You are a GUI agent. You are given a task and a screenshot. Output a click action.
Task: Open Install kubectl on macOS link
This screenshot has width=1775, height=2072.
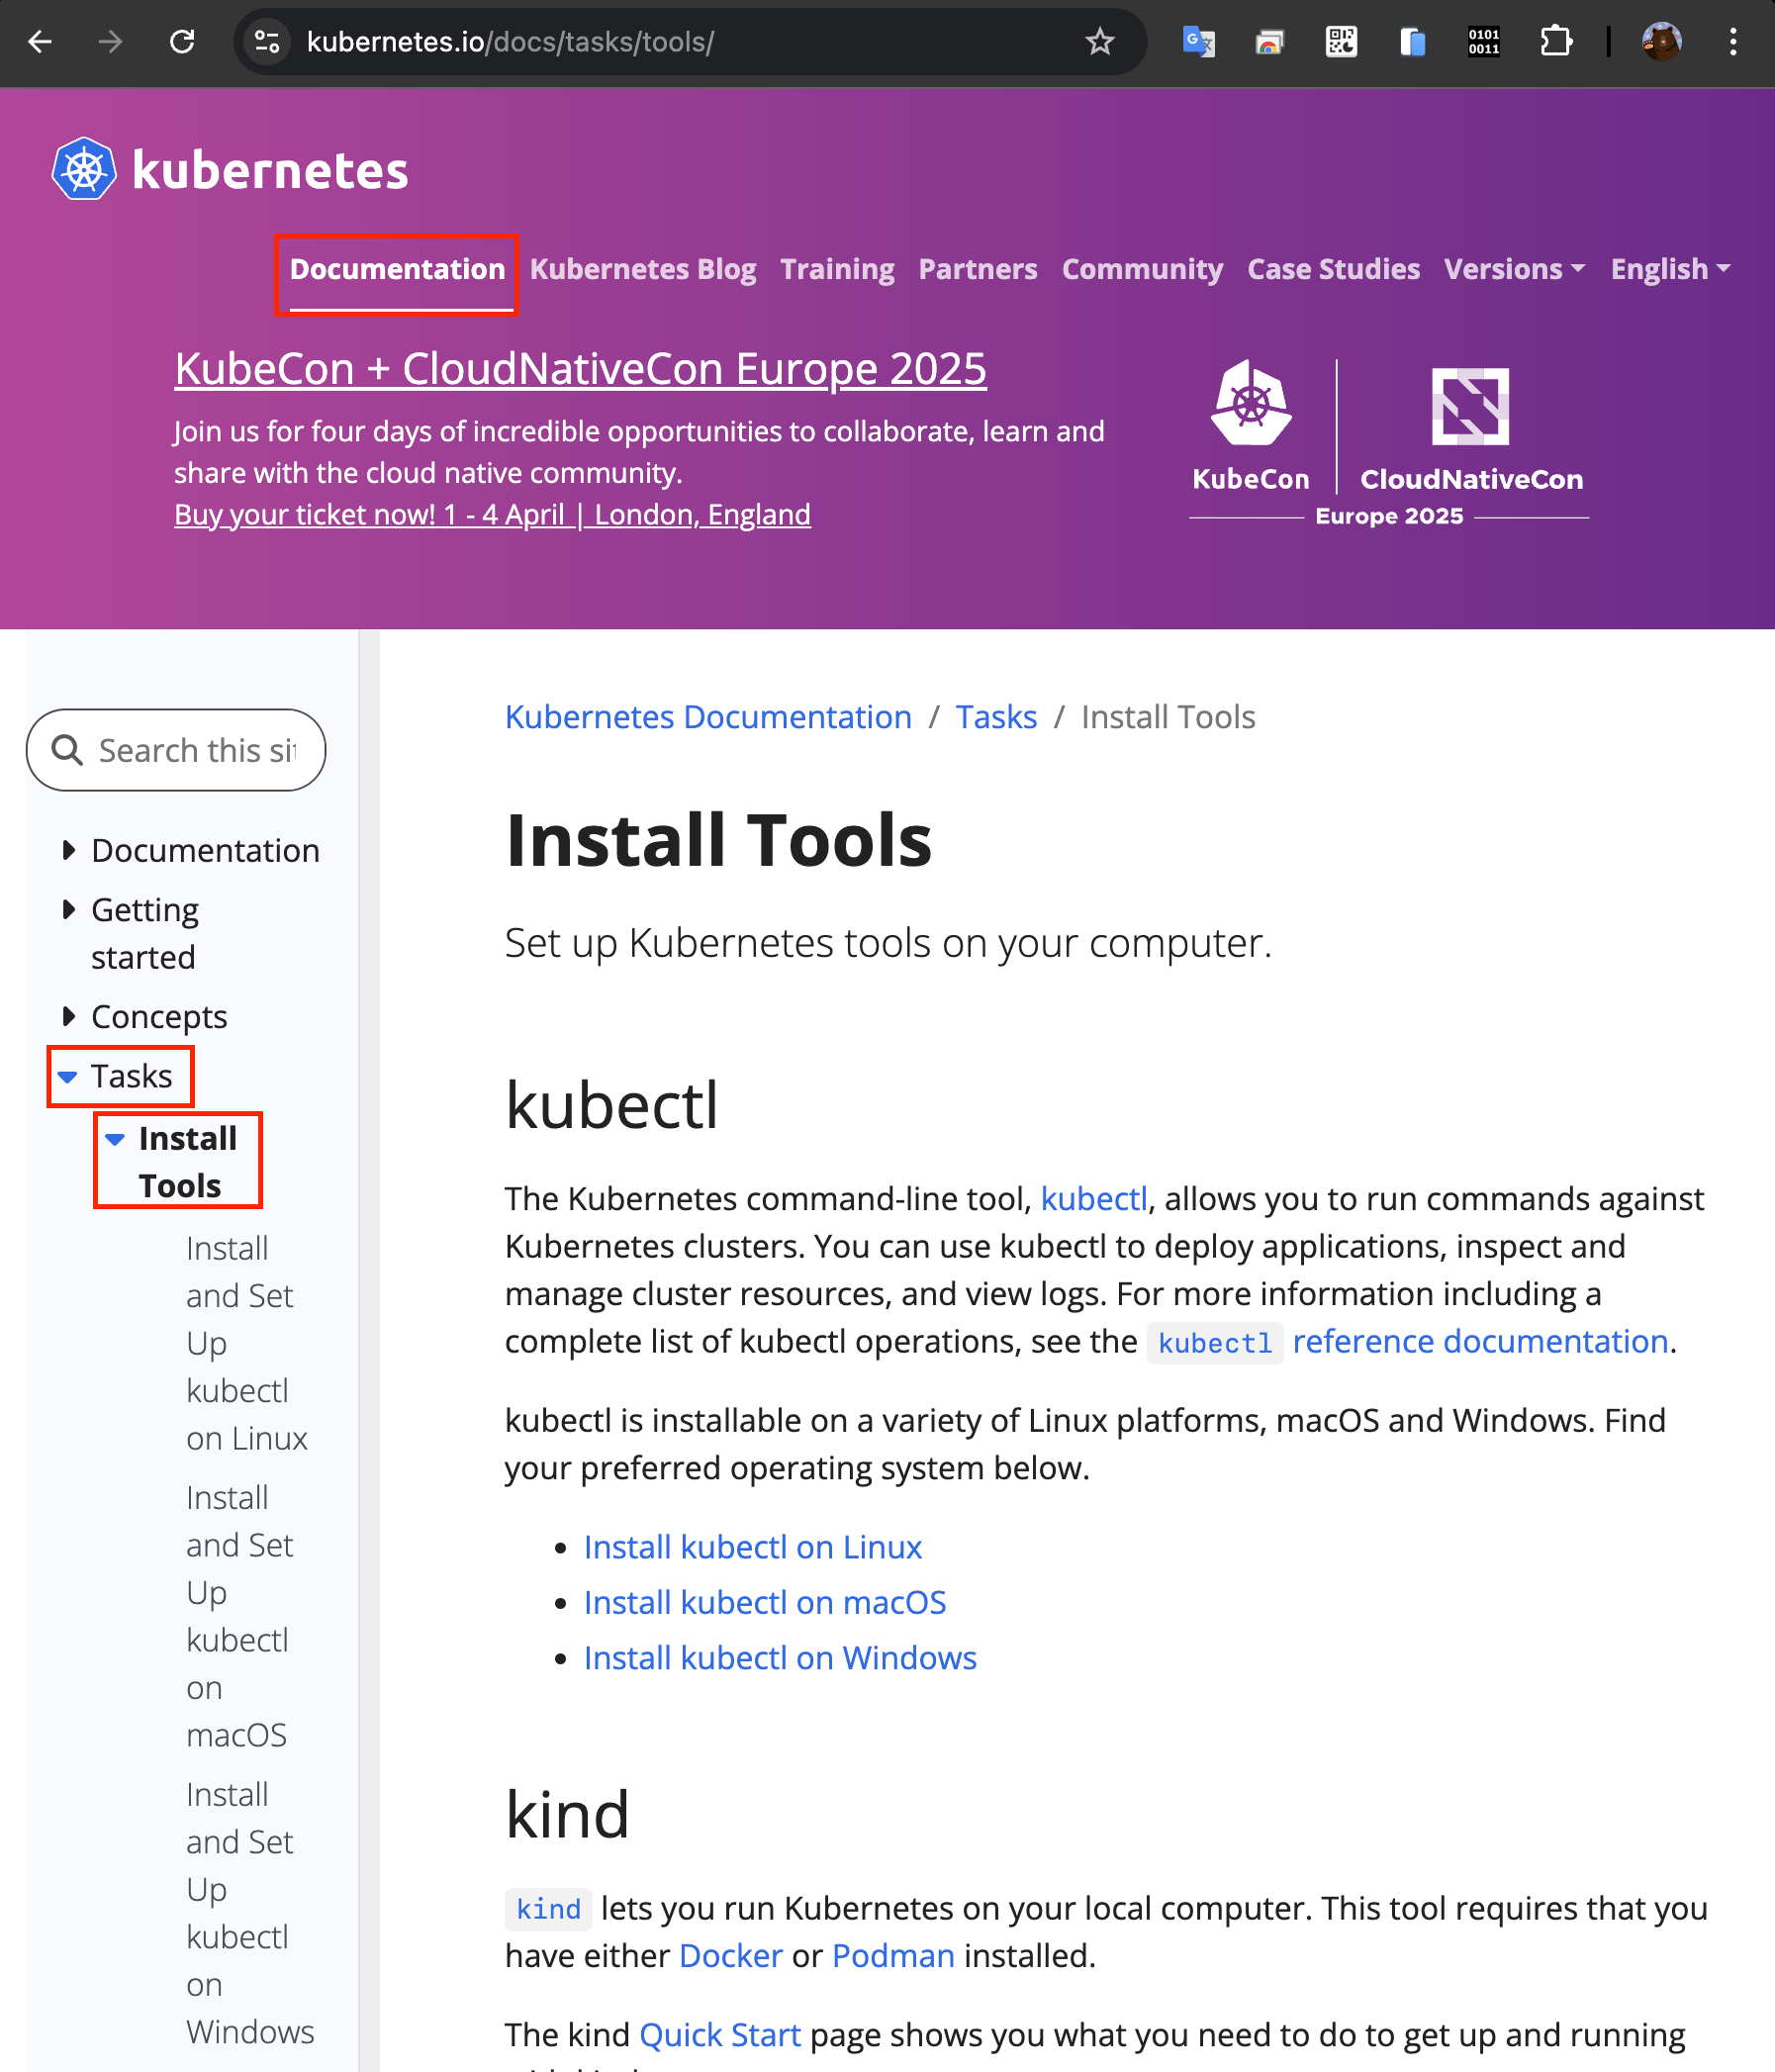pos(765,1602)
